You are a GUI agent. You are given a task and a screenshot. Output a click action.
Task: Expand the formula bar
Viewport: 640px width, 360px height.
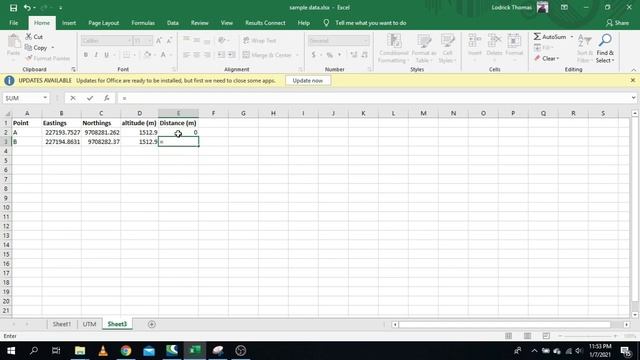[x=633, y=98]
